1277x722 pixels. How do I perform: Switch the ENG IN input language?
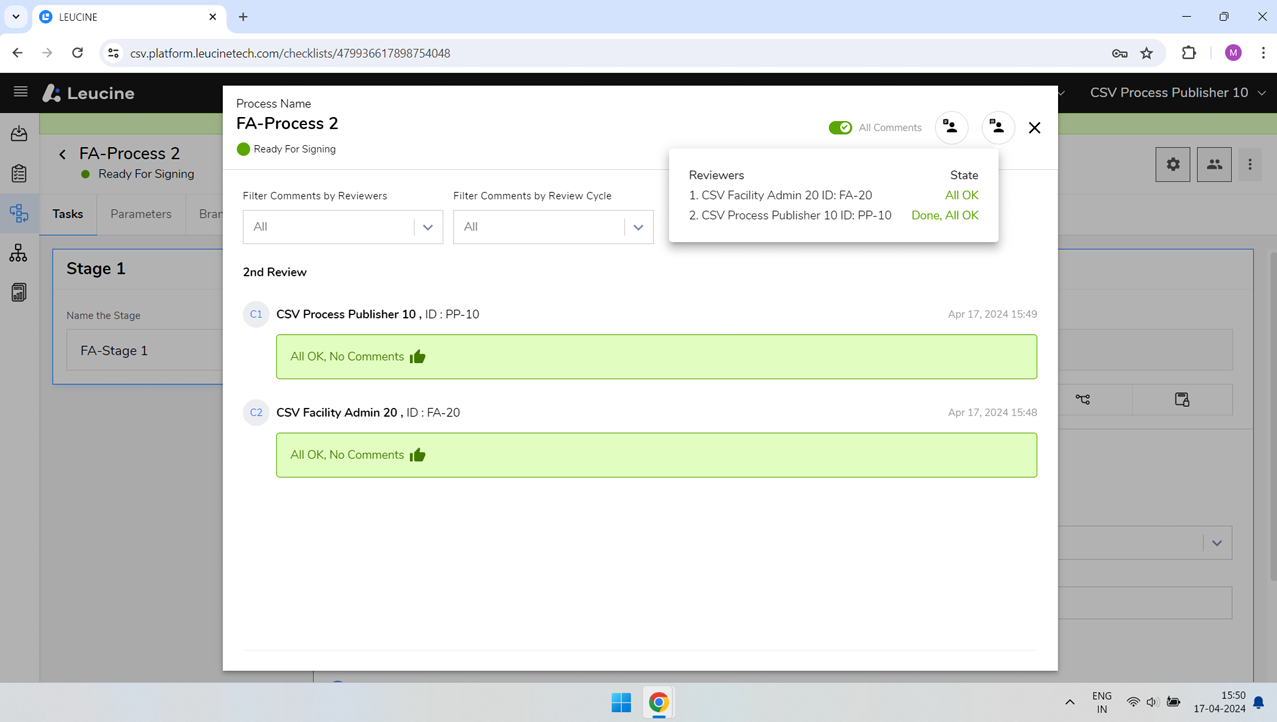coord(1101,702)
